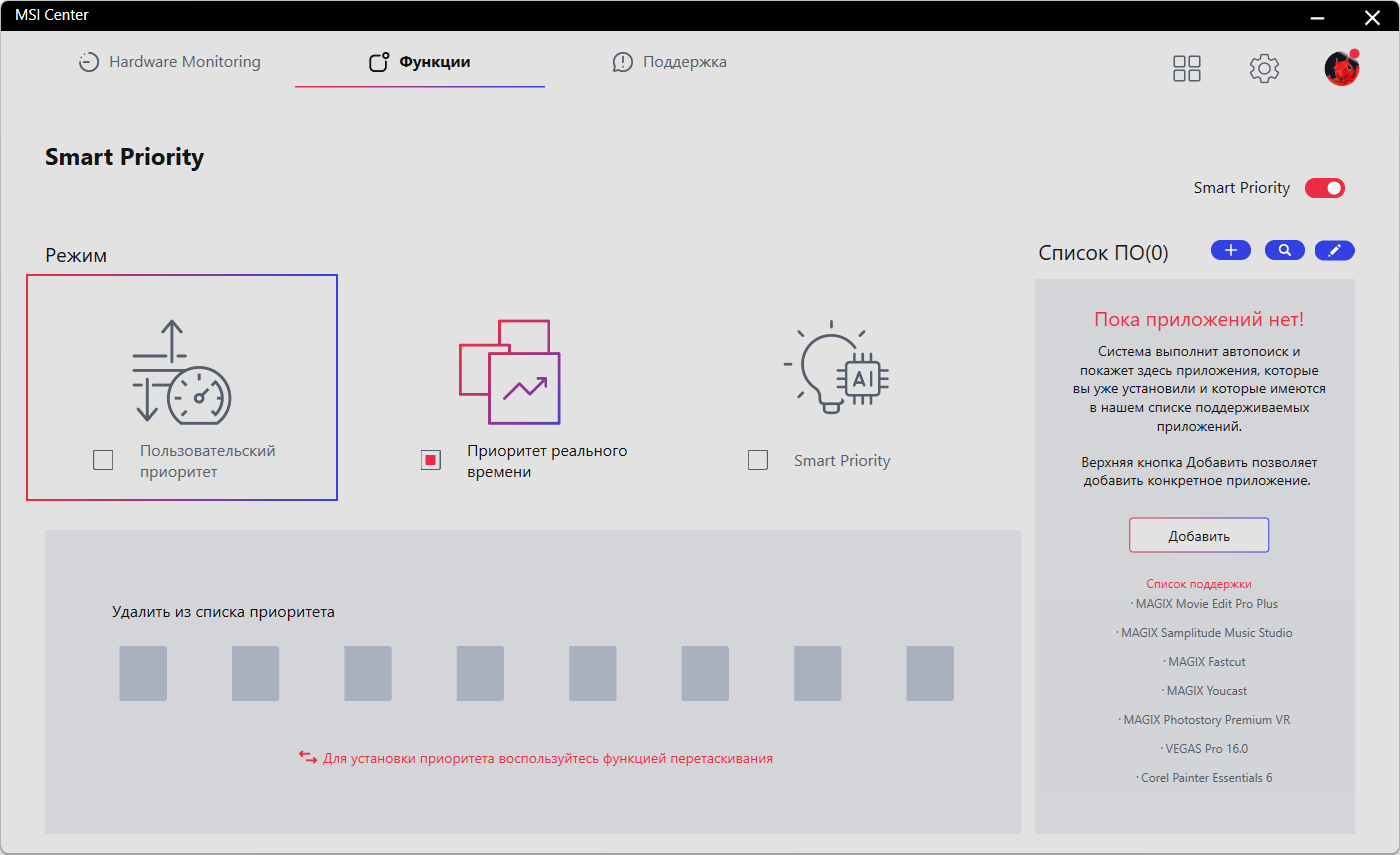Click MAGIX Photostory Premium VR entry
Image resolution: width=1400 pixels, height=855 pixels.
[1205, 720]
